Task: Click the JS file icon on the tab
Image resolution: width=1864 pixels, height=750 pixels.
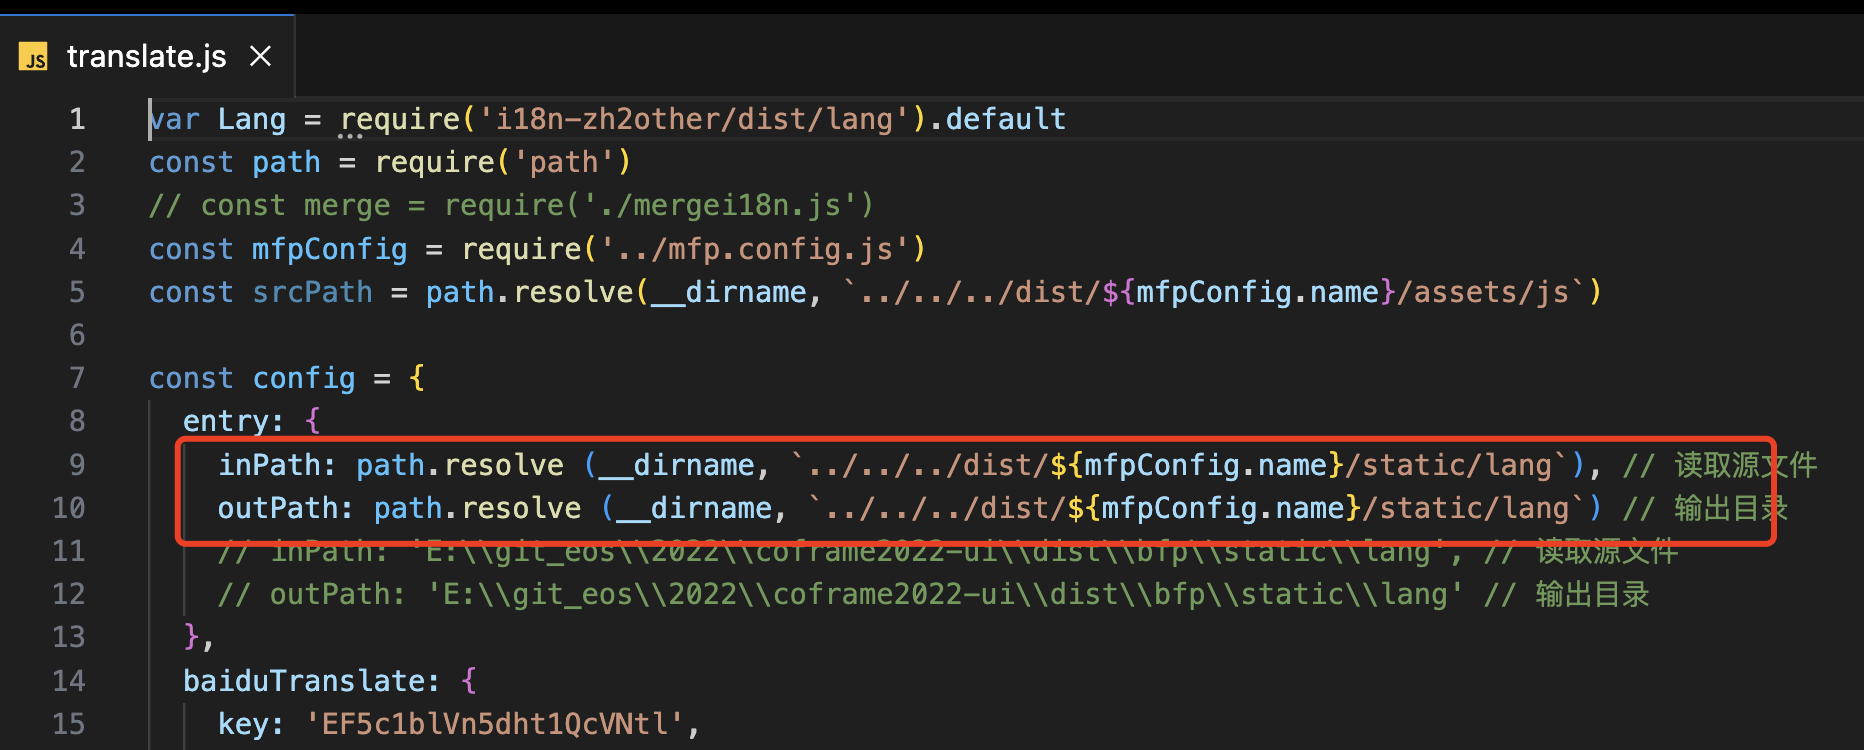Action: coord(34,57)
